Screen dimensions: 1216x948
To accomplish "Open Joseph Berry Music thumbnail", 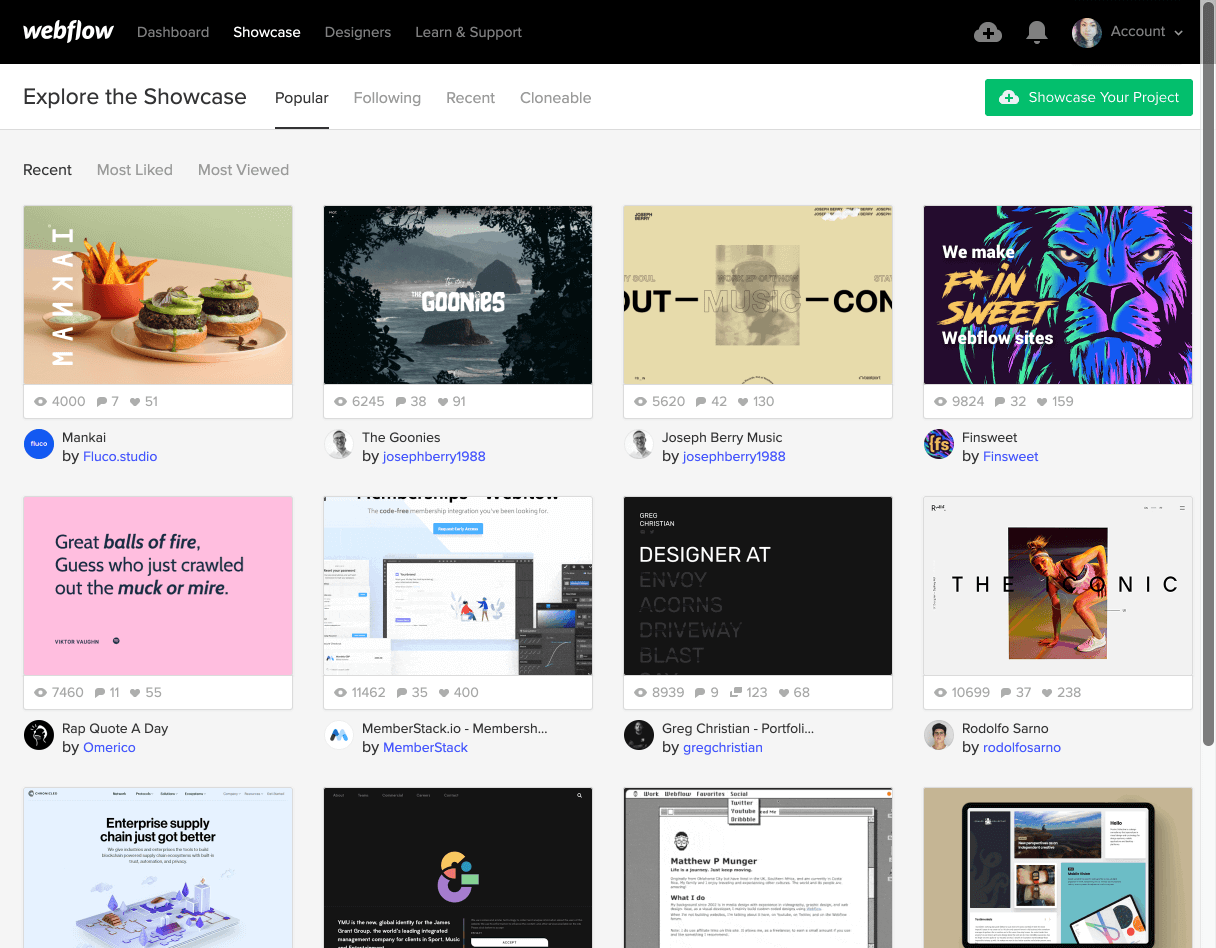I will [x=758, y=295].
